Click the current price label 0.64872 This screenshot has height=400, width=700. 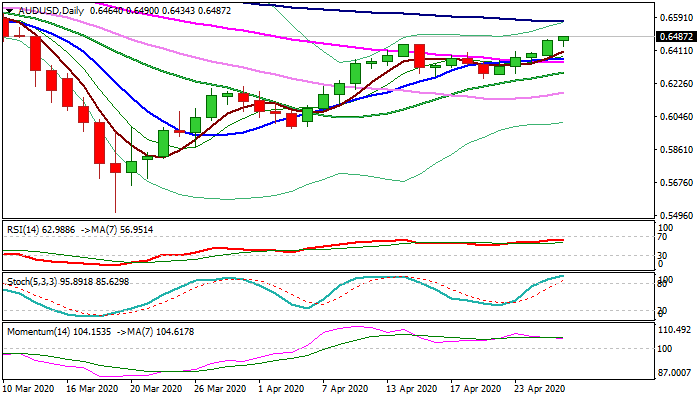677,37
